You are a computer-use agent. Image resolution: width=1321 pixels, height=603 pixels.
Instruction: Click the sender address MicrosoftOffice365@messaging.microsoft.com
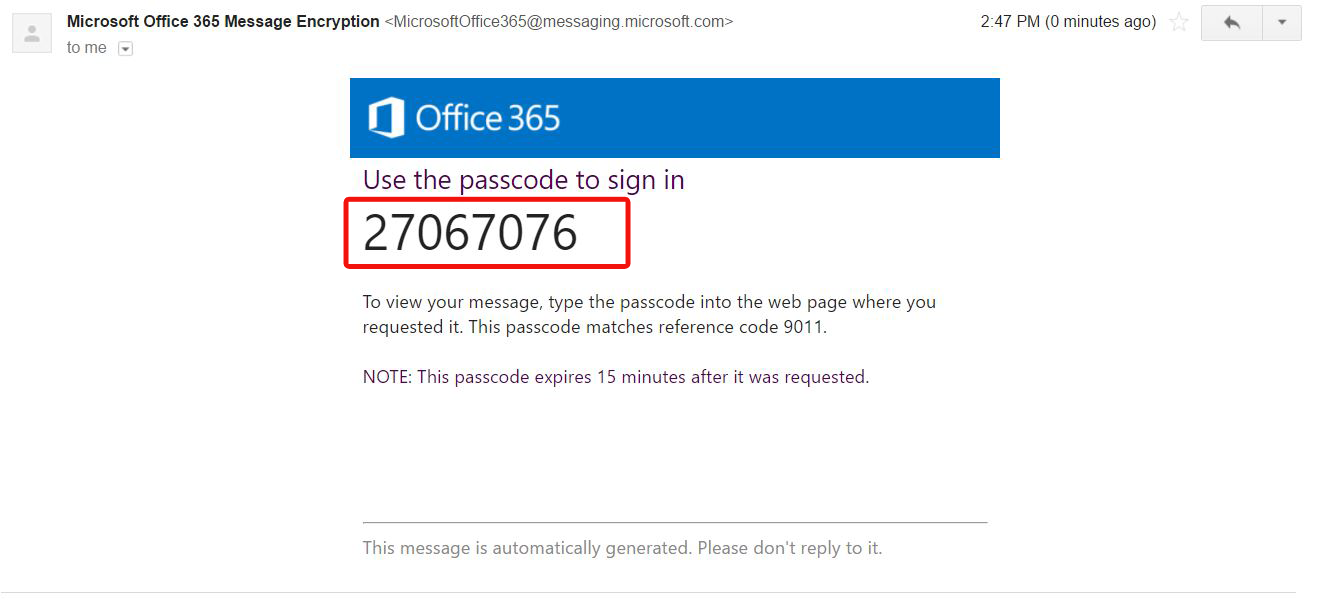tap(558, 21)
